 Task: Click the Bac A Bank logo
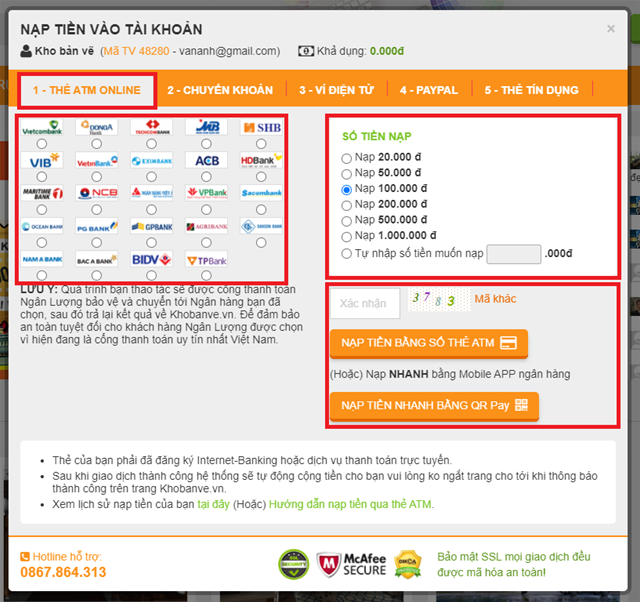point(97,259)
